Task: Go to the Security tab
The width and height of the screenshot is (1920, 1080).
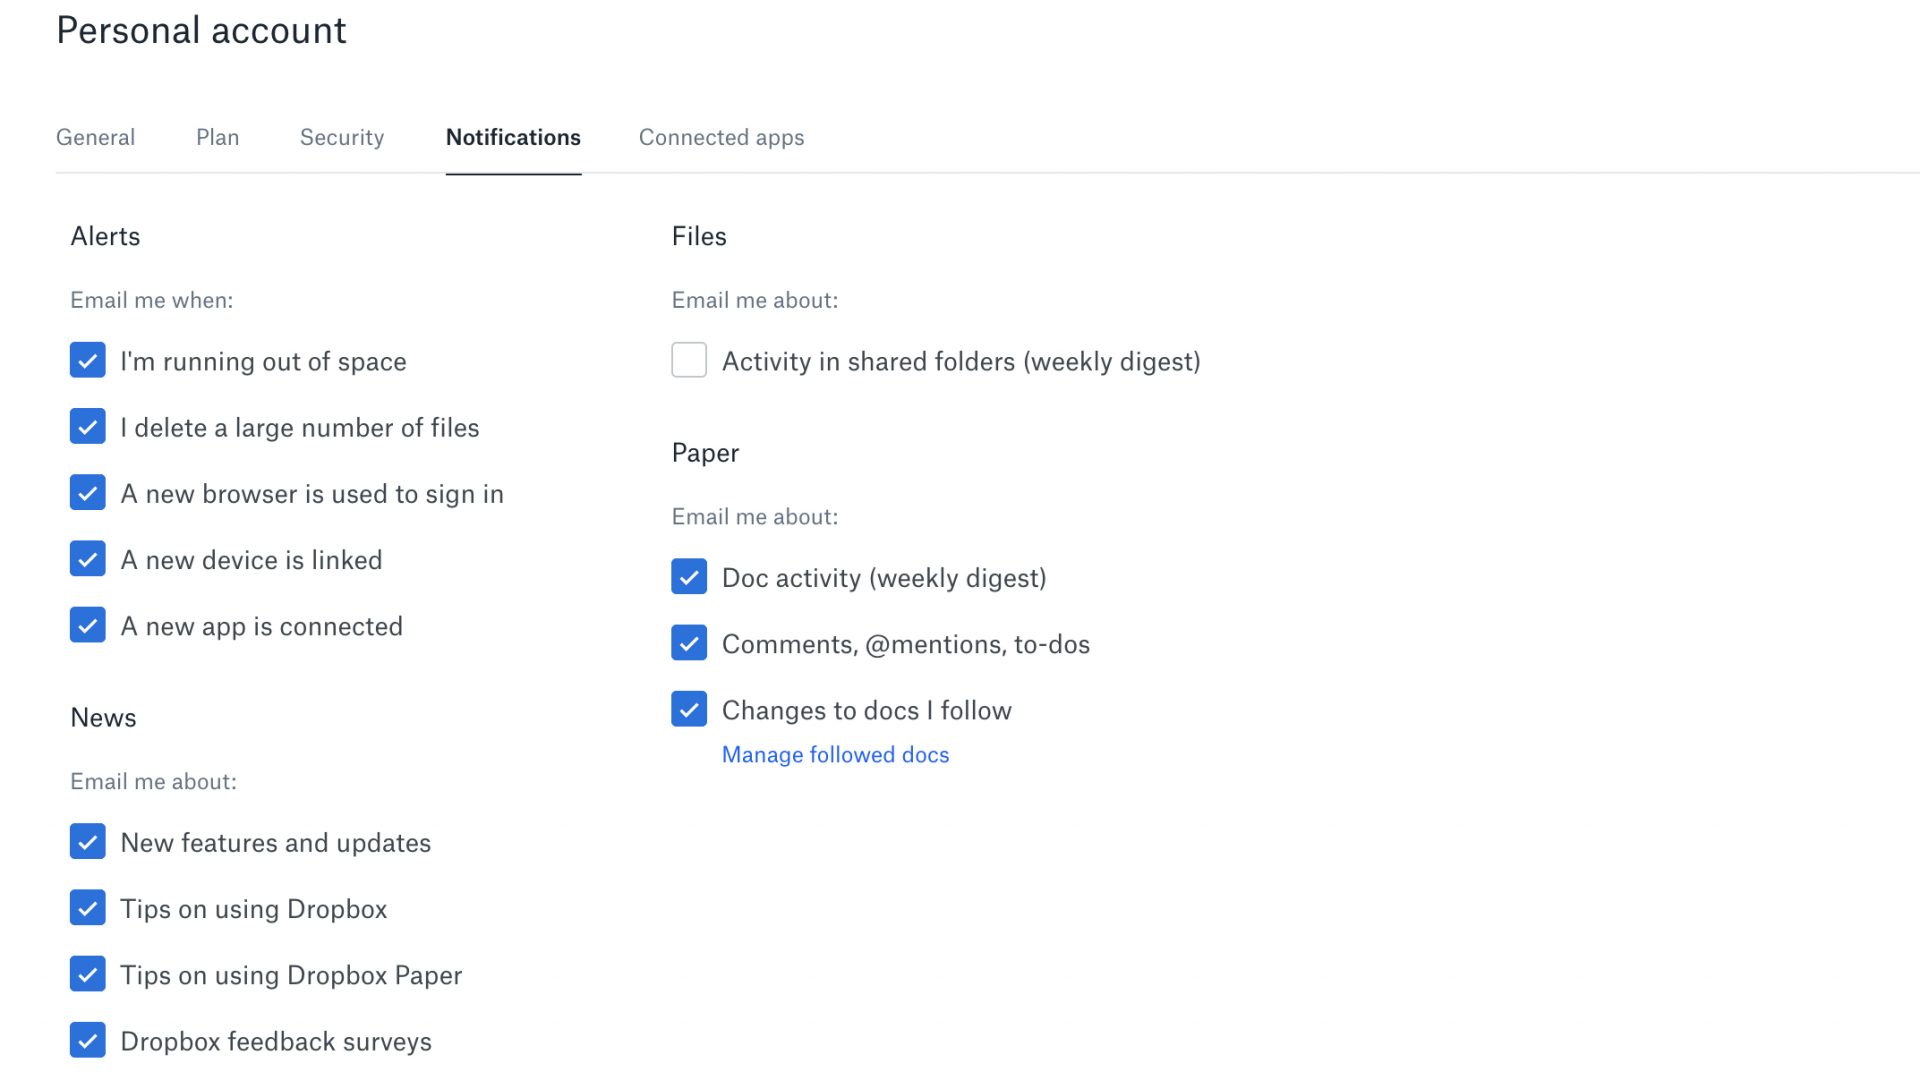Action: coord(342,138)
